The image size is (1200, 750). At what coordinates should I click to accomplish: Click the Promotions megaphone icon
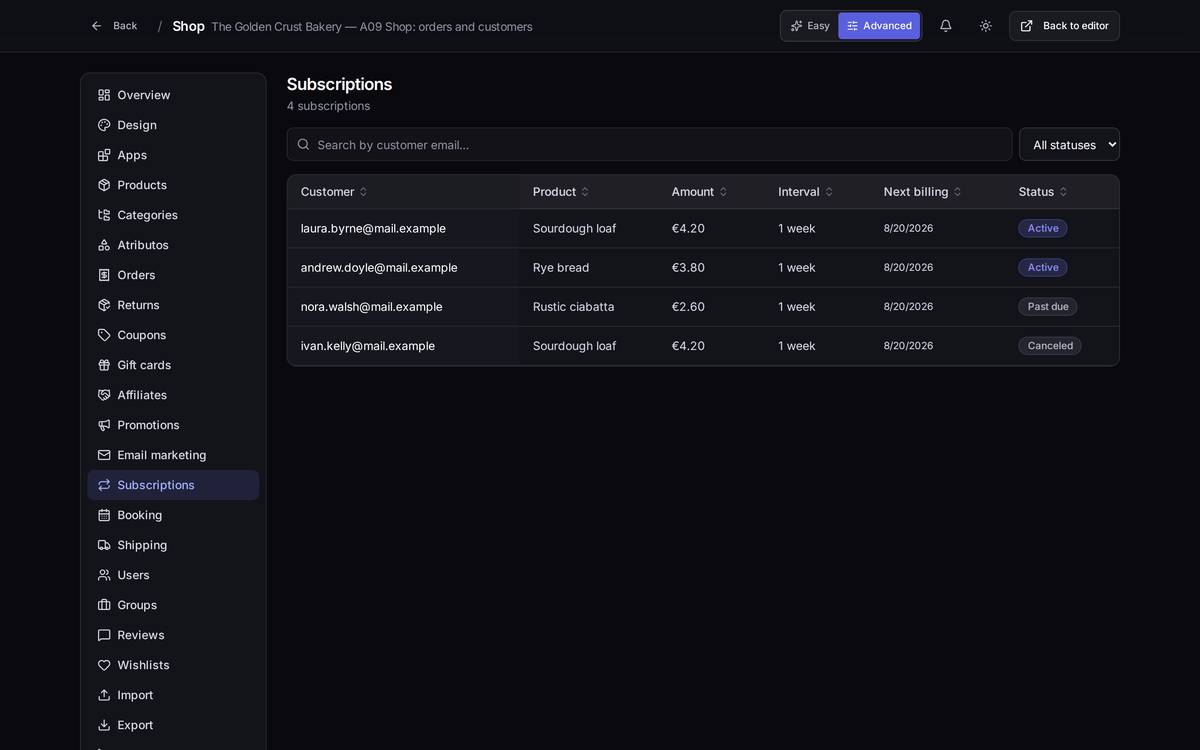104,425
